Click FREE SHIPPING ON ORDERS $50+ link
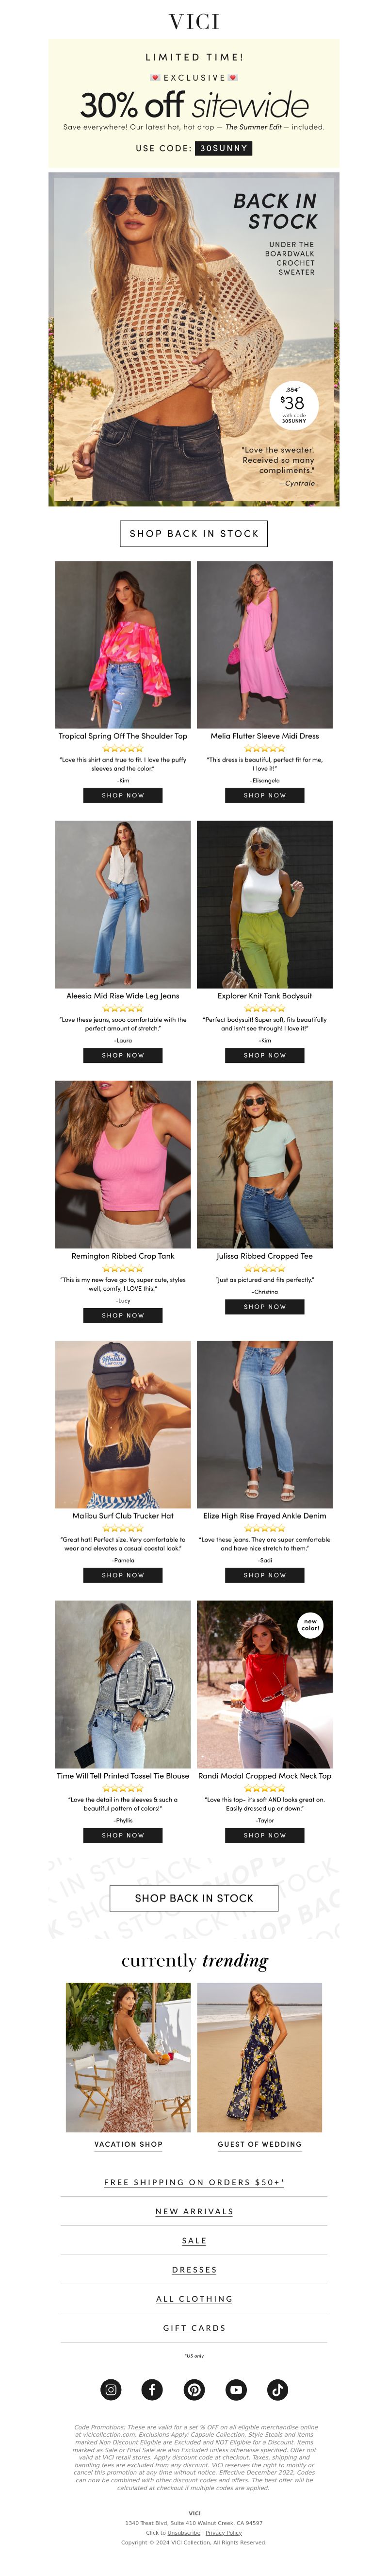 194,2182
